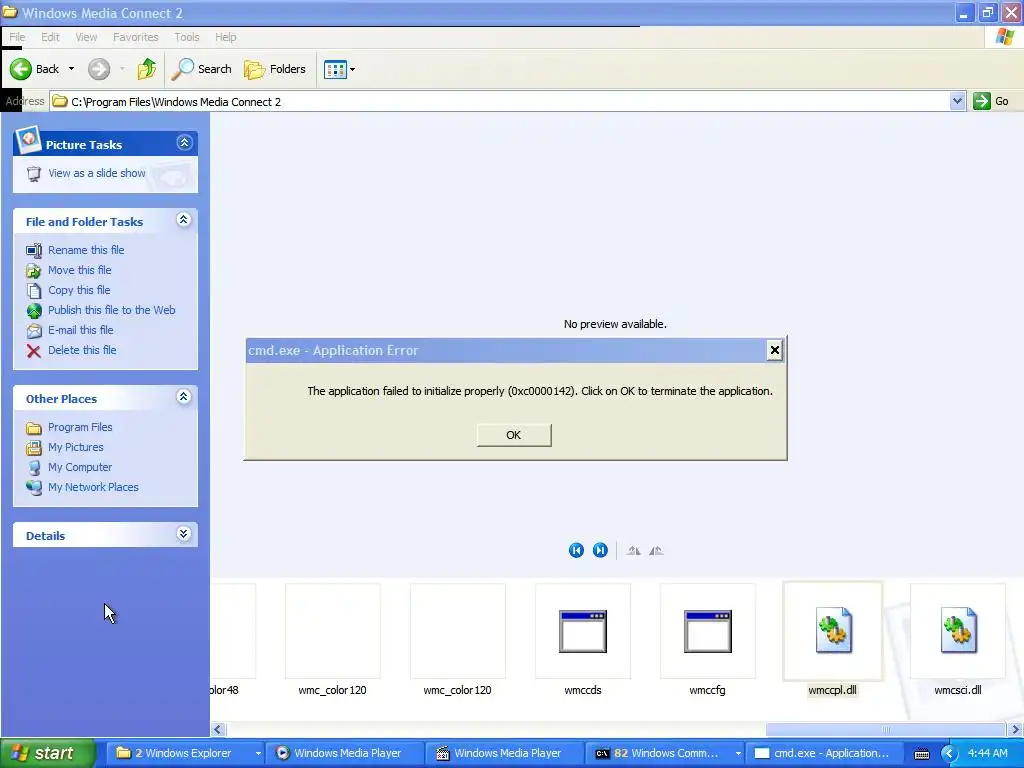The image size is (1024, 768).
Task: Switch to cmd.exe Application taskbar button
Action: click(x=825, y=754)
